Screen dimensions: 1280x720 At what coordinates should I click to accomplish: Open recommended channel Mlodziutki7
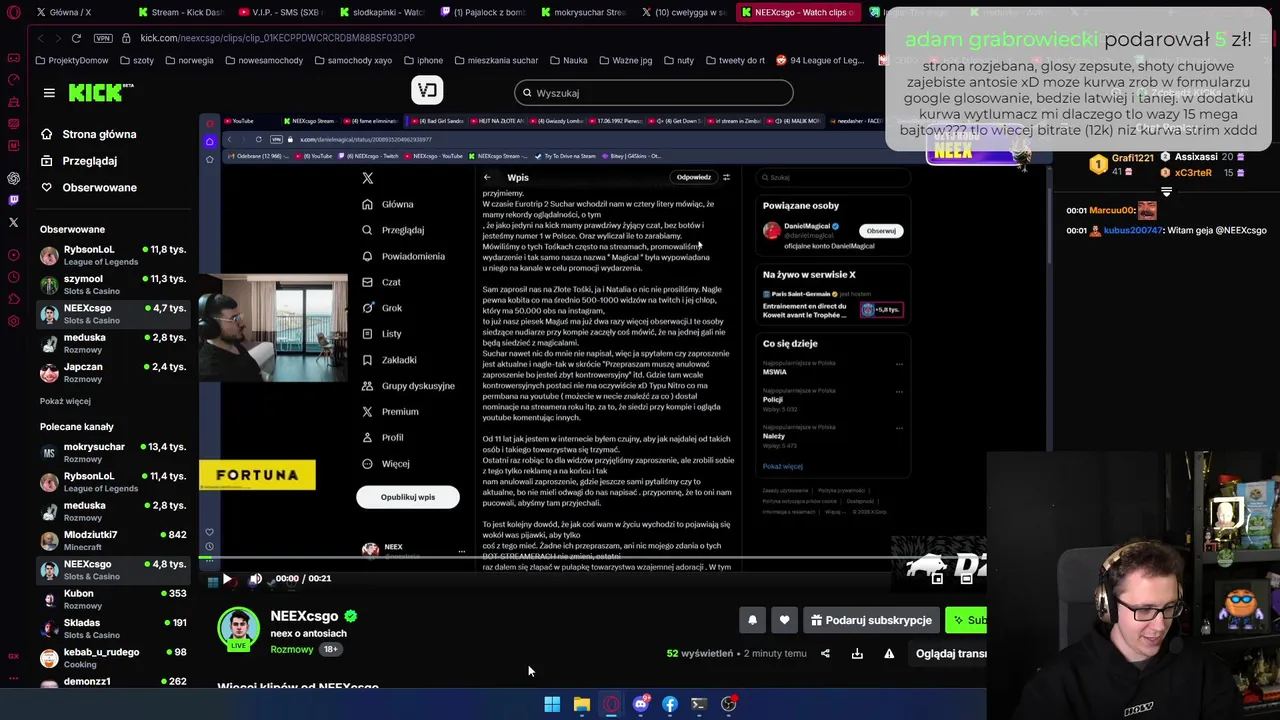click(x=112, y=540)
